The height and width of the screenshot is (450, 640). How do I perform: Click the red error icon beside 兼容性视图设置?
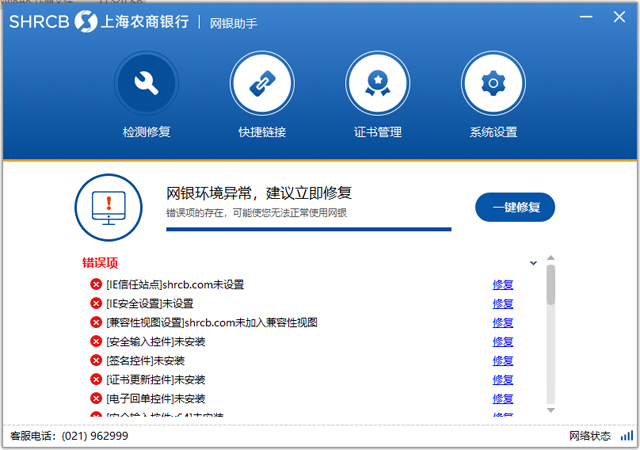tap(96, 322)
